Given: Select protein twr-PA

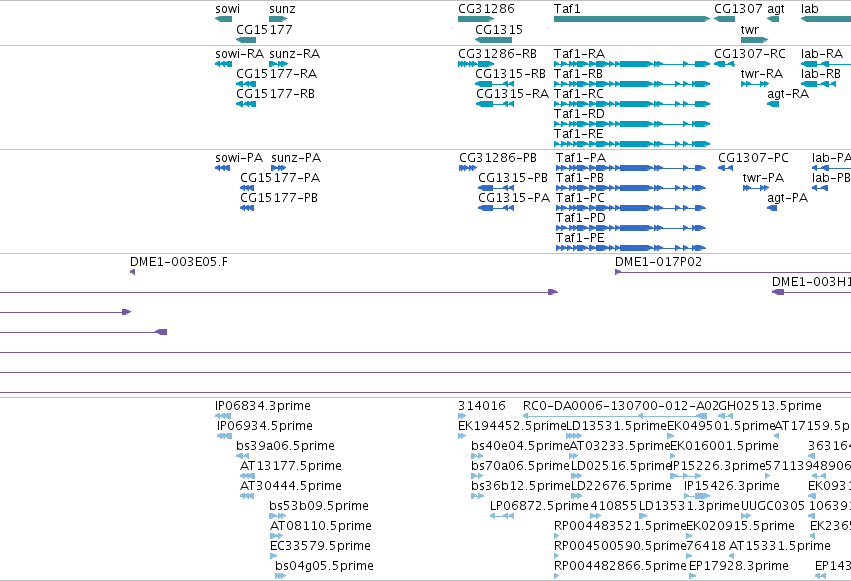Looking at the screenshot, I should [x=763, y=178].
